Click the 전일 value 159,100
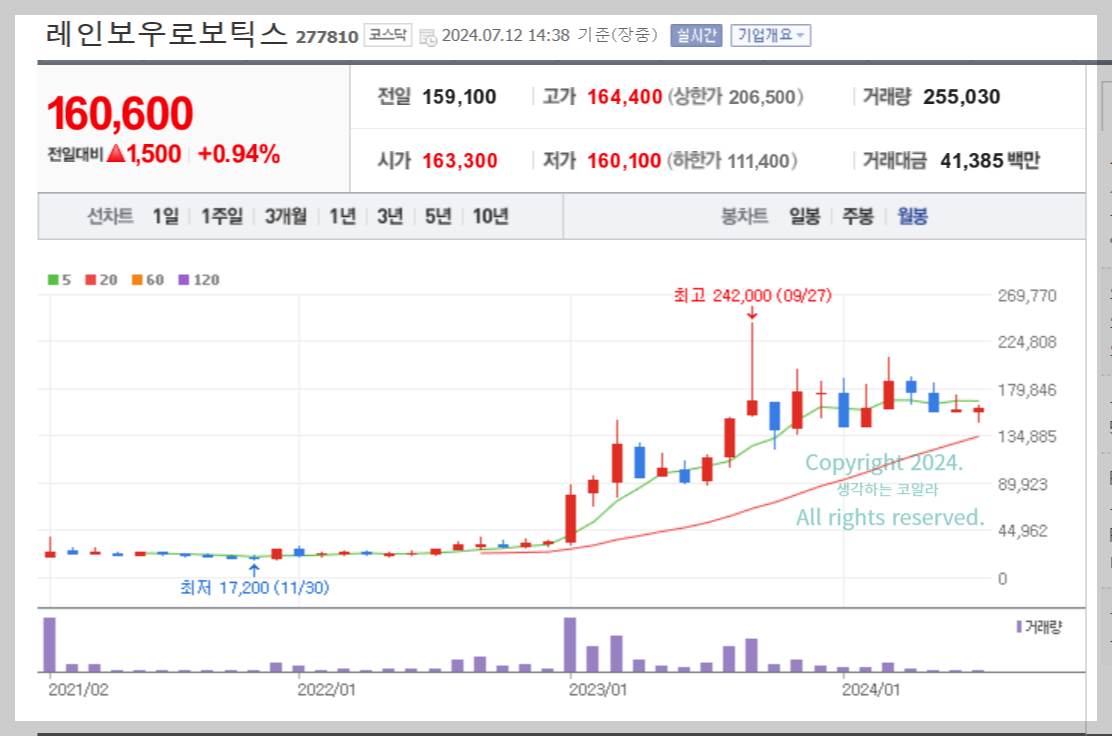Screen dimensions: 1112x736 tap(460, 97)
